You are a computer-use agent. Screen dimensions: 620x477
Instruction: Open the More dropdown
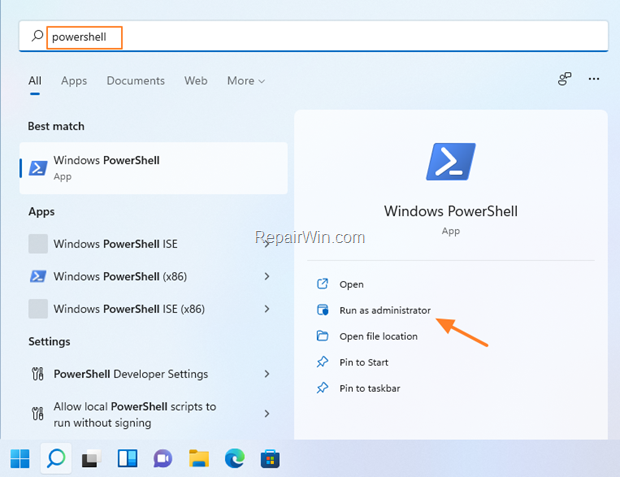coord(246,81)
